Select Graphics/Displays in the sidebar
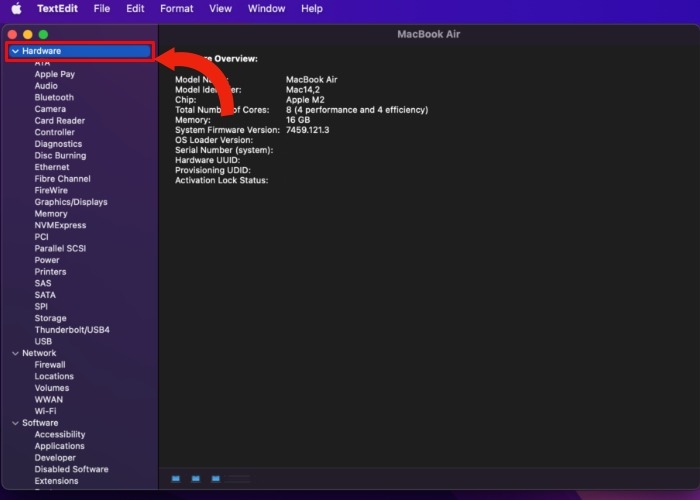Screen dimensions: 700x500 pyautogui.click(x=71, y=202)
